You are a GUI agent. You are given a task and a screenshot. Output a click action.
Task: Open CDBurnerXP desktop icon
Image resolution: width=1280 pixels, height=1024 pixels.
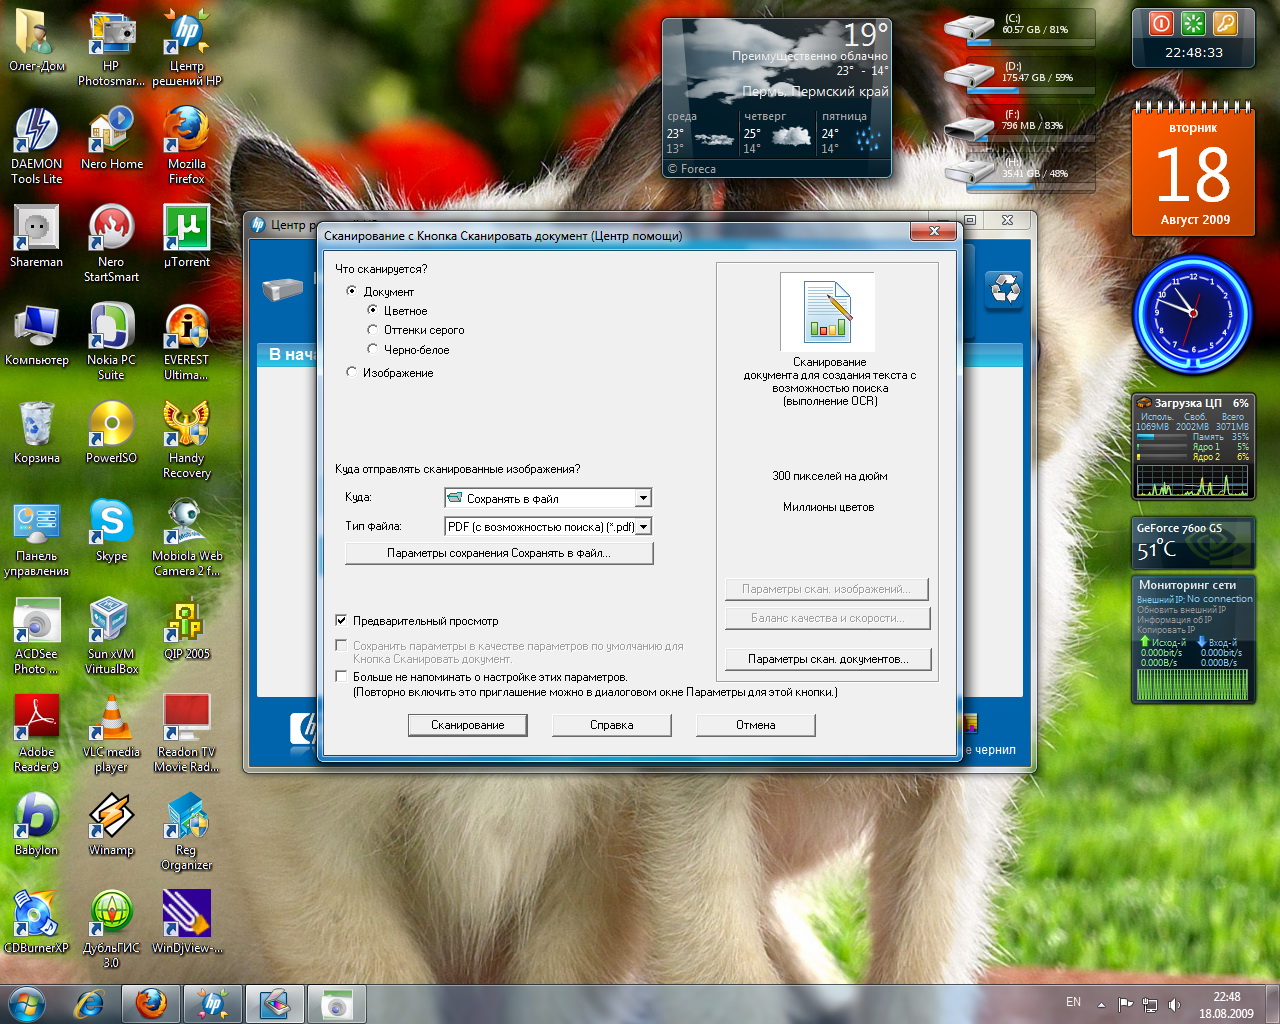point(36,924)
